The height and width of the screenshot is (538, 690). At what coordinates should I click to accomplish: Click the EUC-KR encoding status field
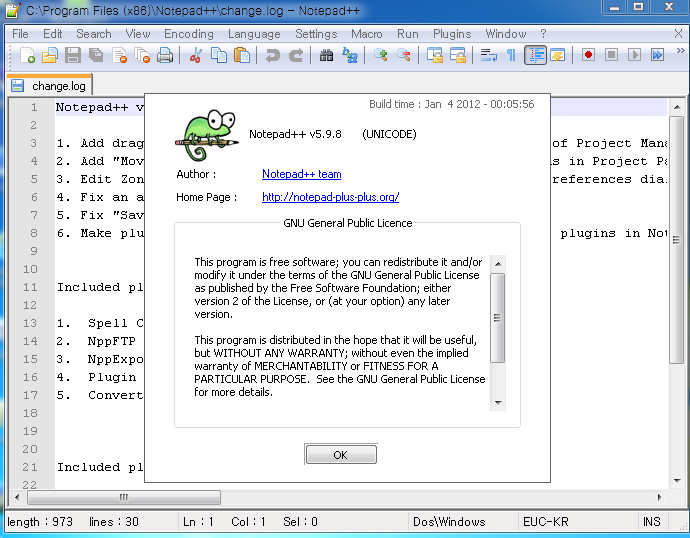[x=577, y=522]
